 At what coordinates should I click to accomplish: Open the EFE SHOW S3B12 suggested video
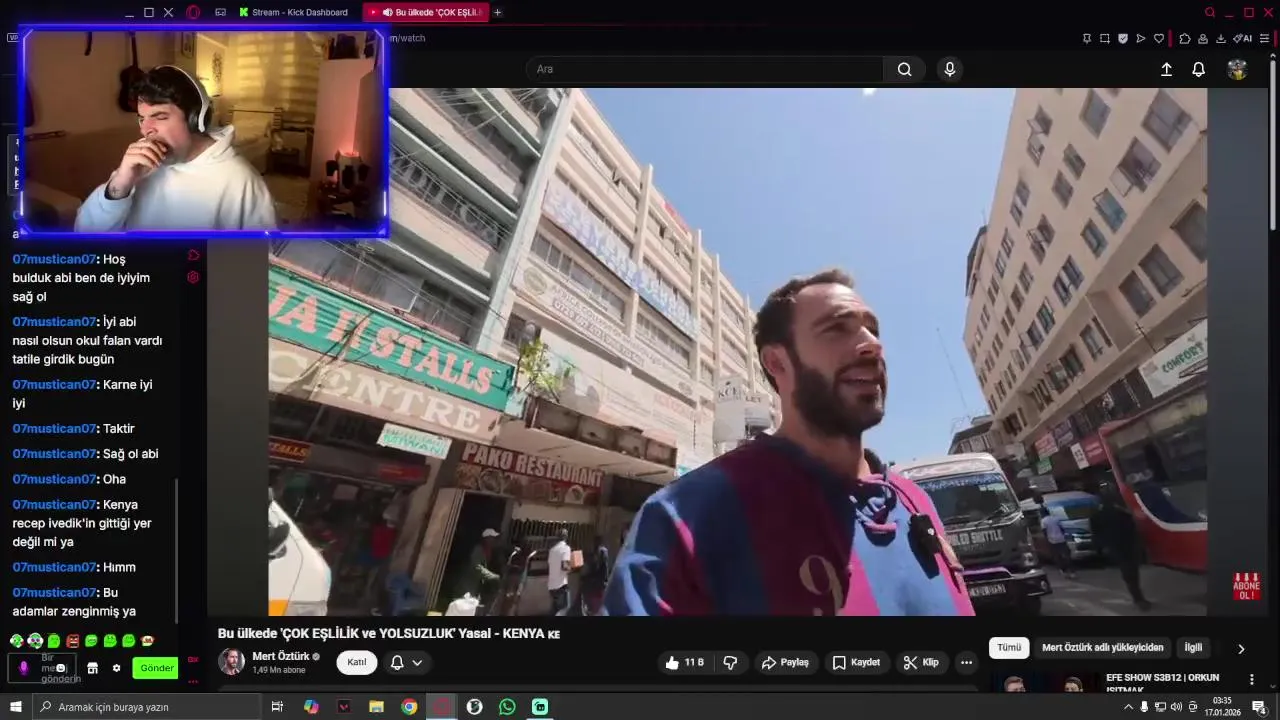click(x=1162, y=683)
